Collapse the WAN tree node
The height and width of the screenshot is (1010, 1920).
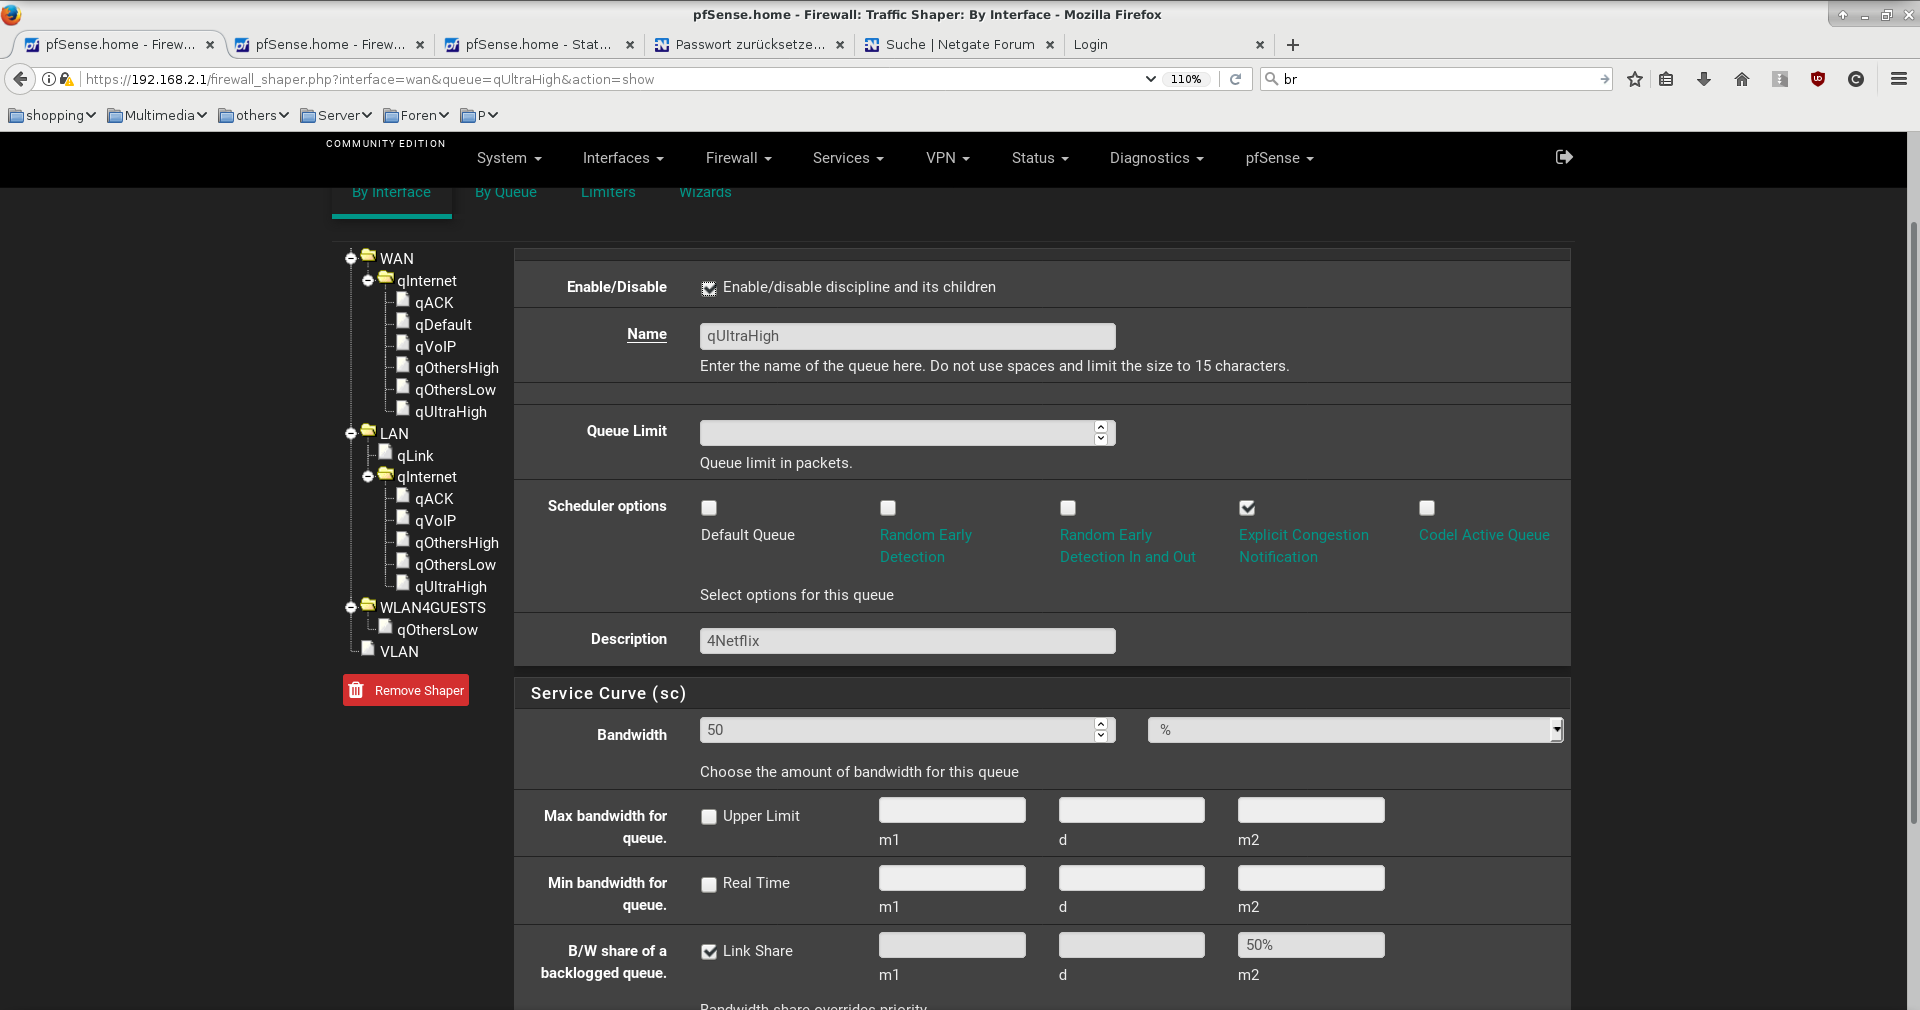click(x=351, y=259)
